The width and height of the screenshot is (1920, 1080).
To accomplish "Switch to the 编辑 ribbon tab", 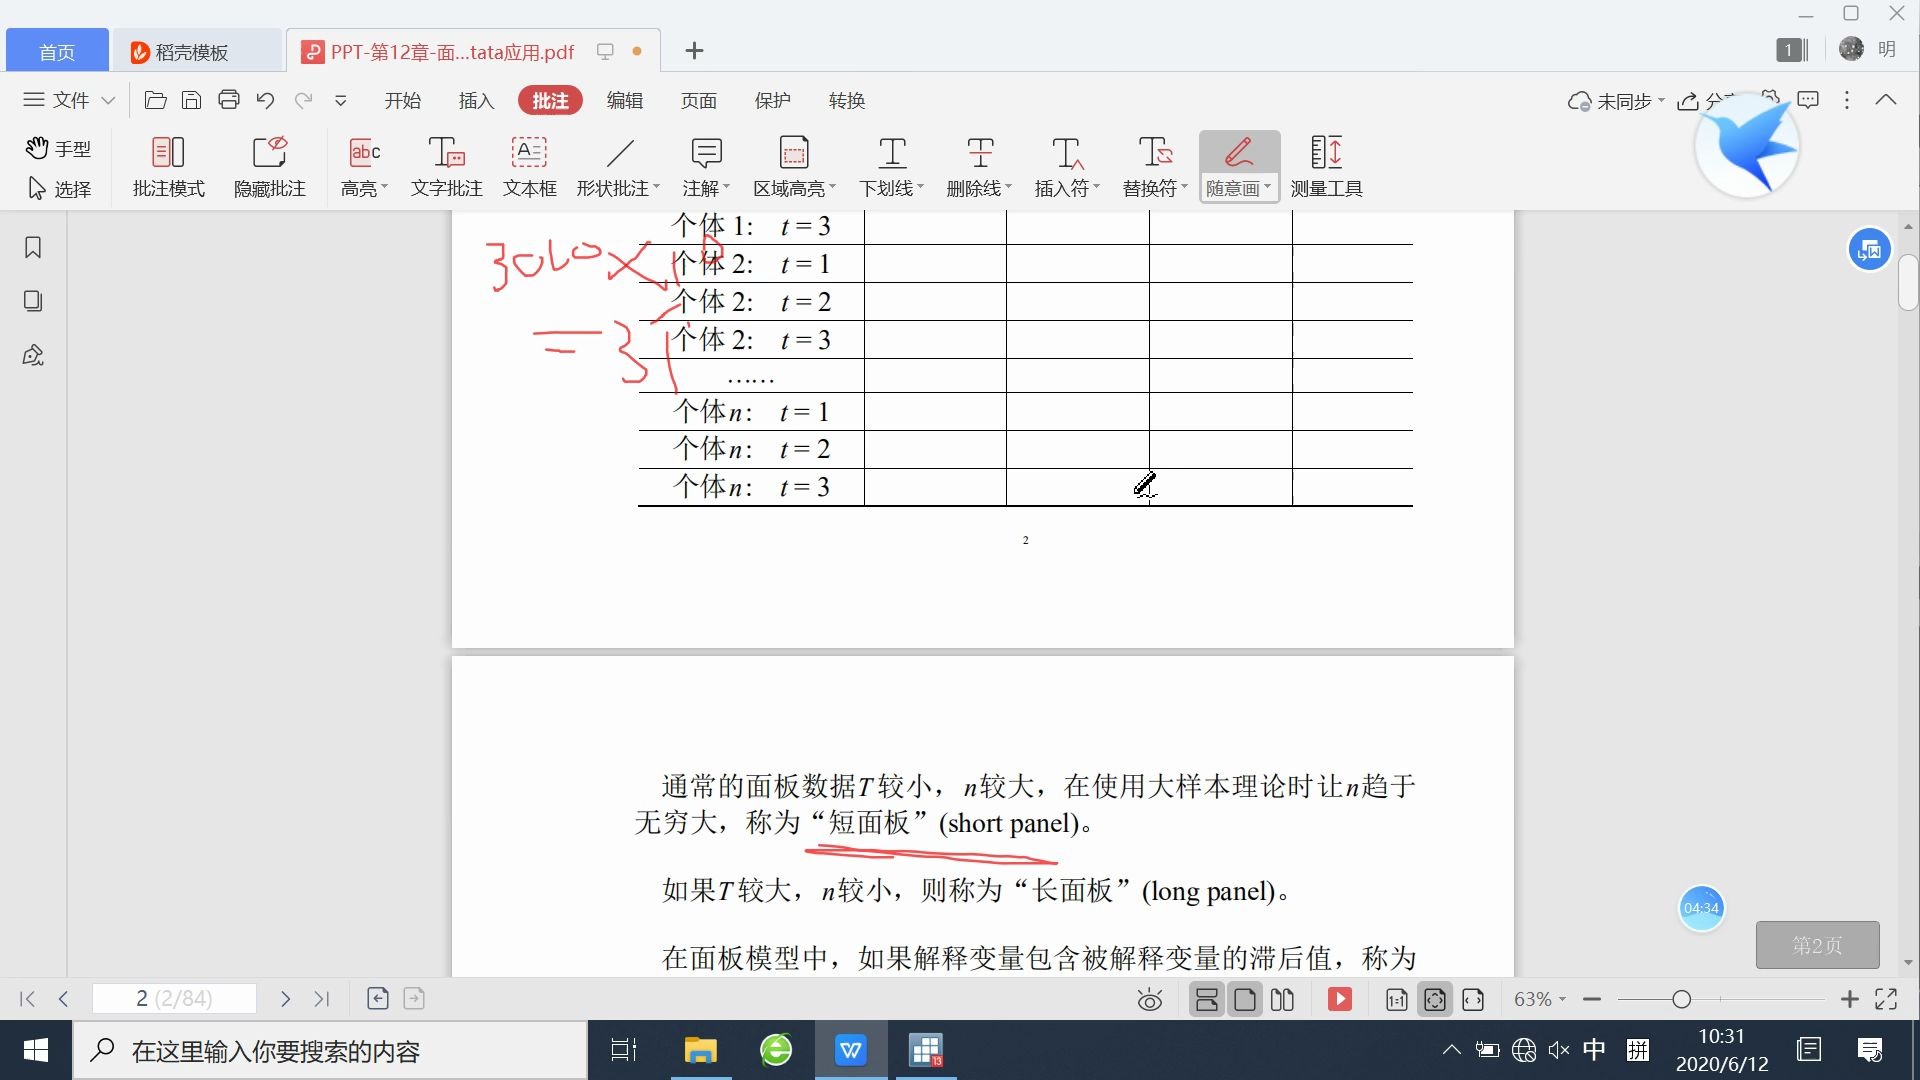I will pos(625,100).
